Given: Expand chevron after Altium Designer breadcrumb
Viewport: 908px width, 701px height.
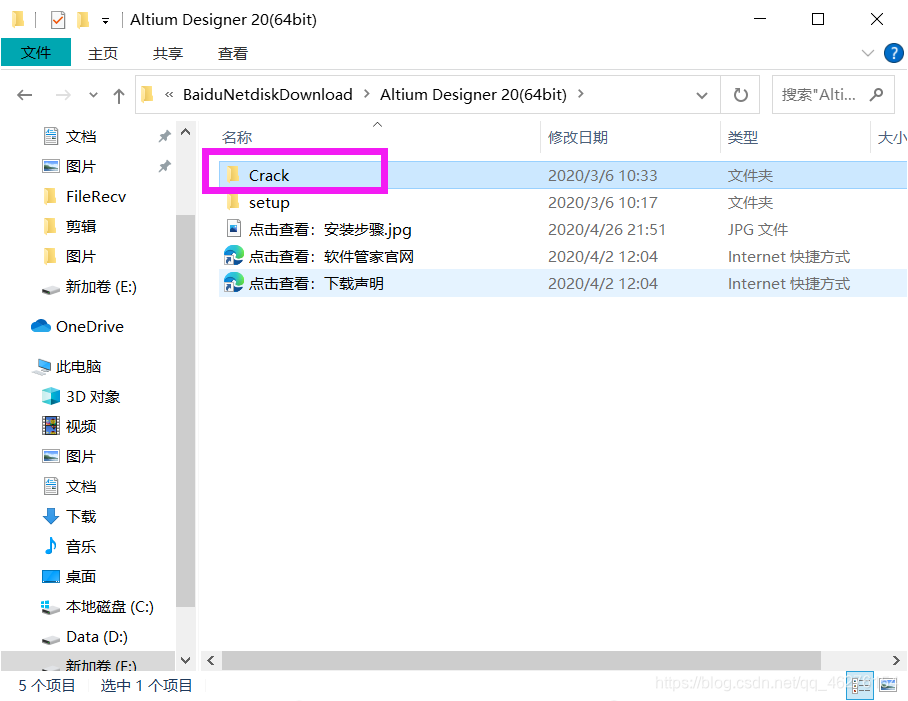Looking at the screenshot, I should [x=581, y=94].
